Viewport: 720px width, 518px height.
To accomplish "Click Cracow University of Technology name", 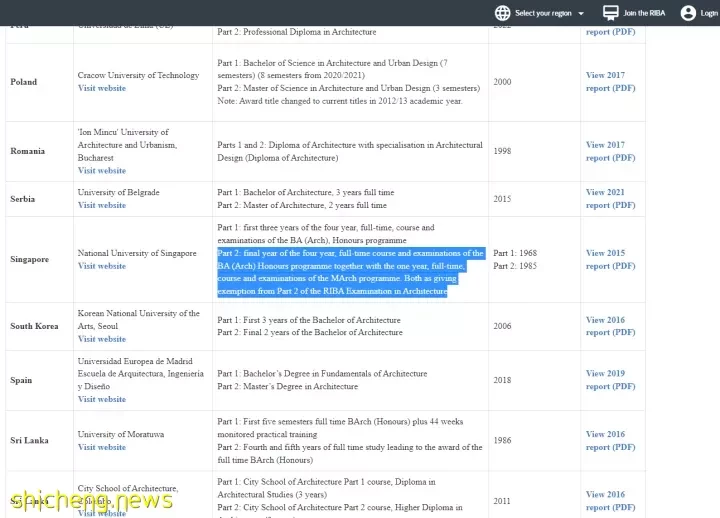I will click(x=138, y=75).
